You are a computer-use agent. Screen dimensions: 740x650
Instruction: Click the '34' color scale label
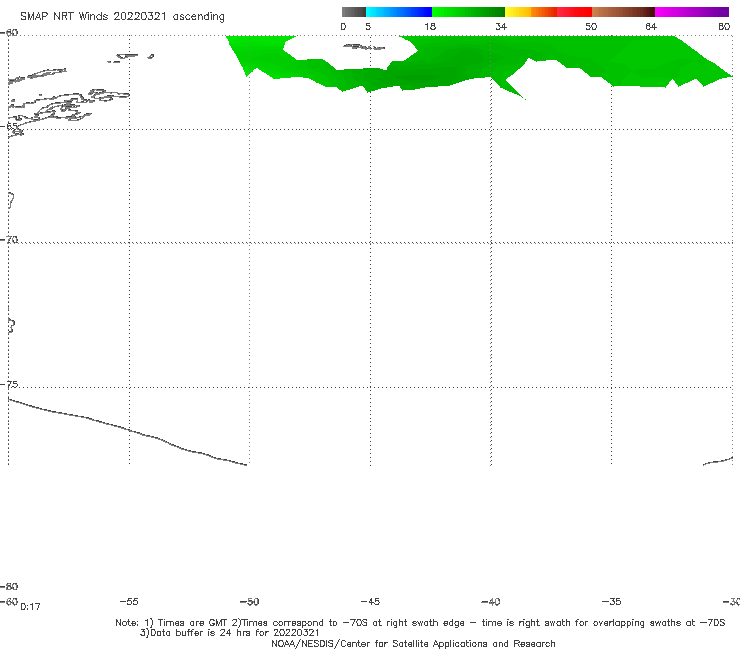[501, 26]
